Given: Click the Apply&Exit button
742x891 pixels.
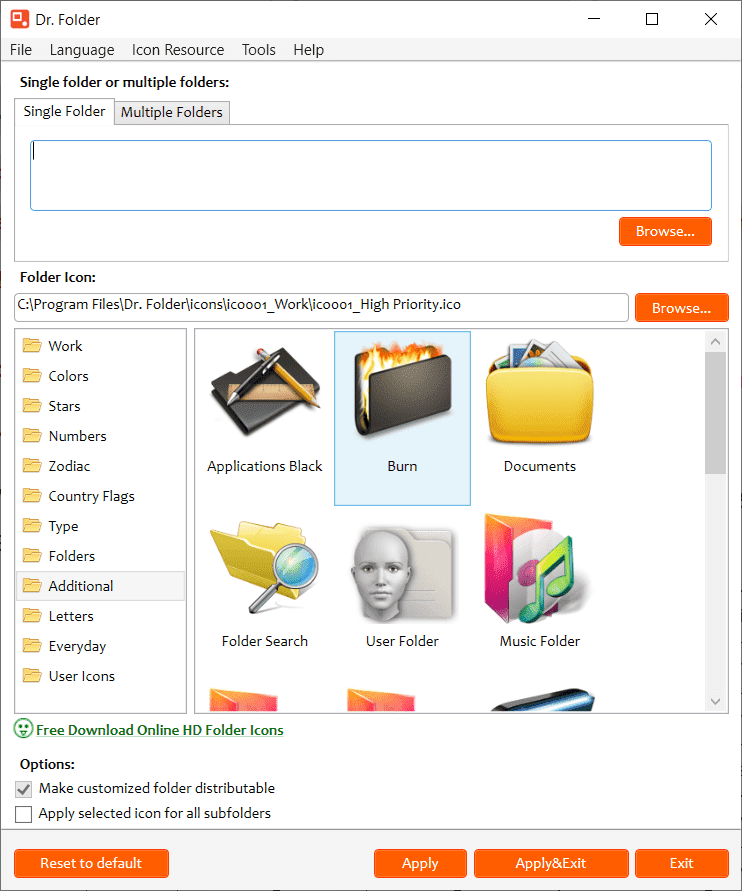Looking at the screenshot, I should pyautogui.click(x=551, y=863).
